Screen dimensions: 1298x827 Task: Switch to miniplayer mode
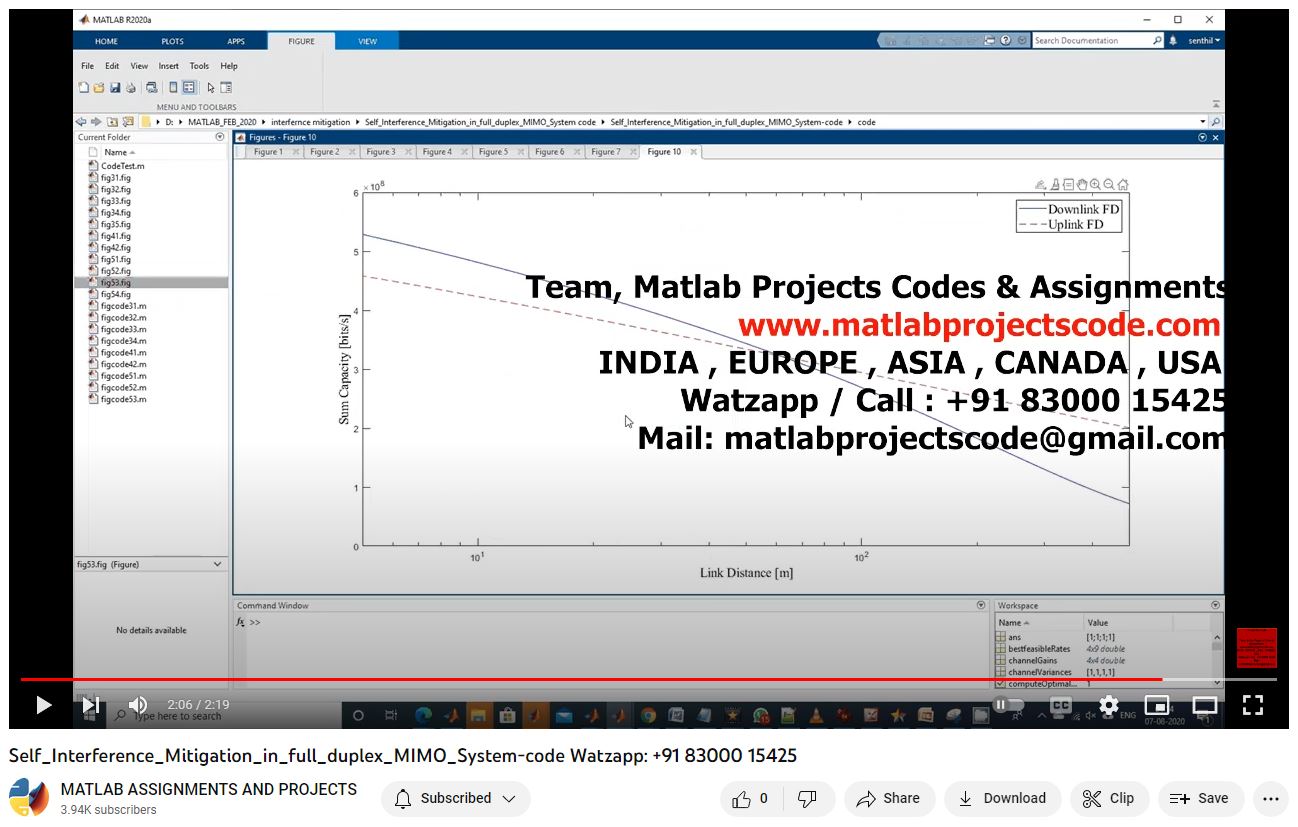pos(1156,705)
